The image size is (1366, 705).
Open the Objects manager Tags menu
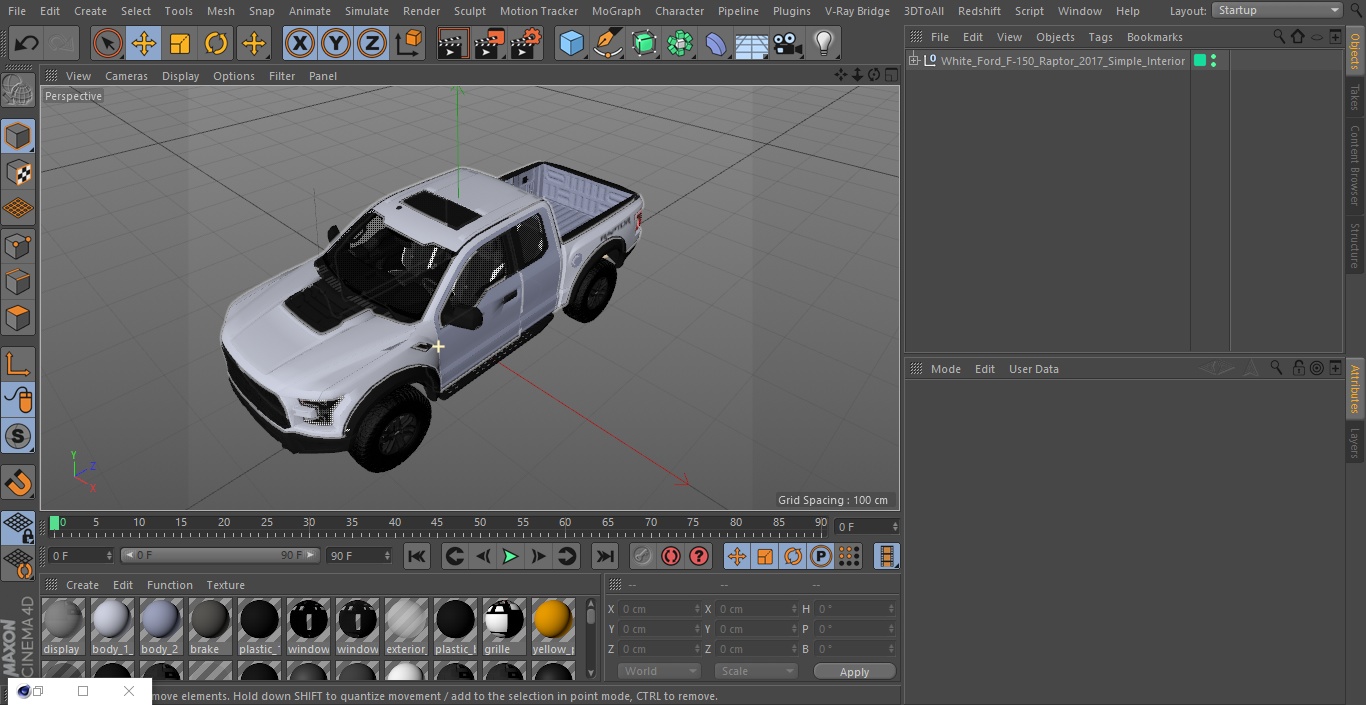[1100, 37]
